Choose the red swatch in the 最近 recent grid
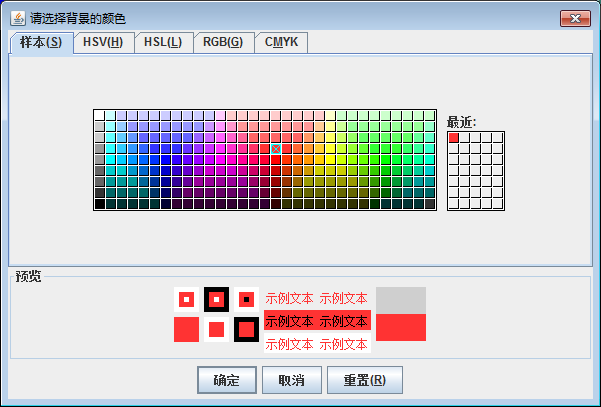 [453, 138]
